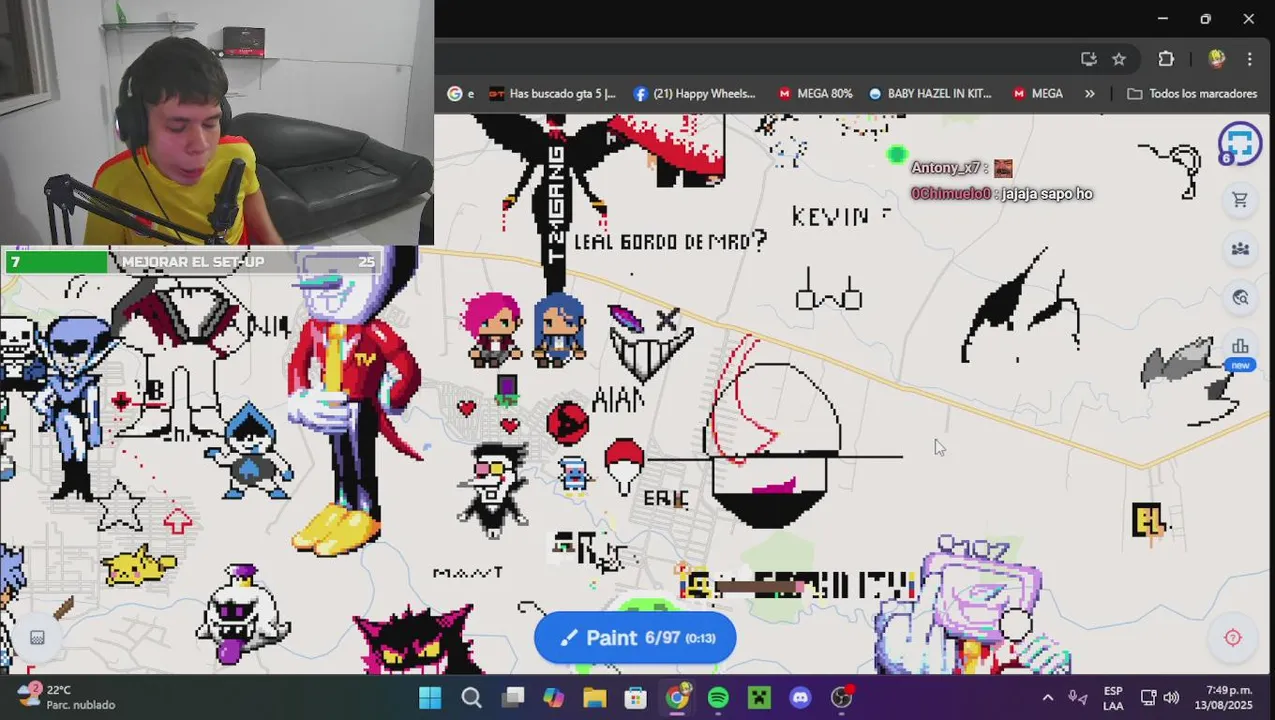Click the 'jajaja sapo ho' chat message
Screen dimensions: 1275x720
tap(1046, 194)
